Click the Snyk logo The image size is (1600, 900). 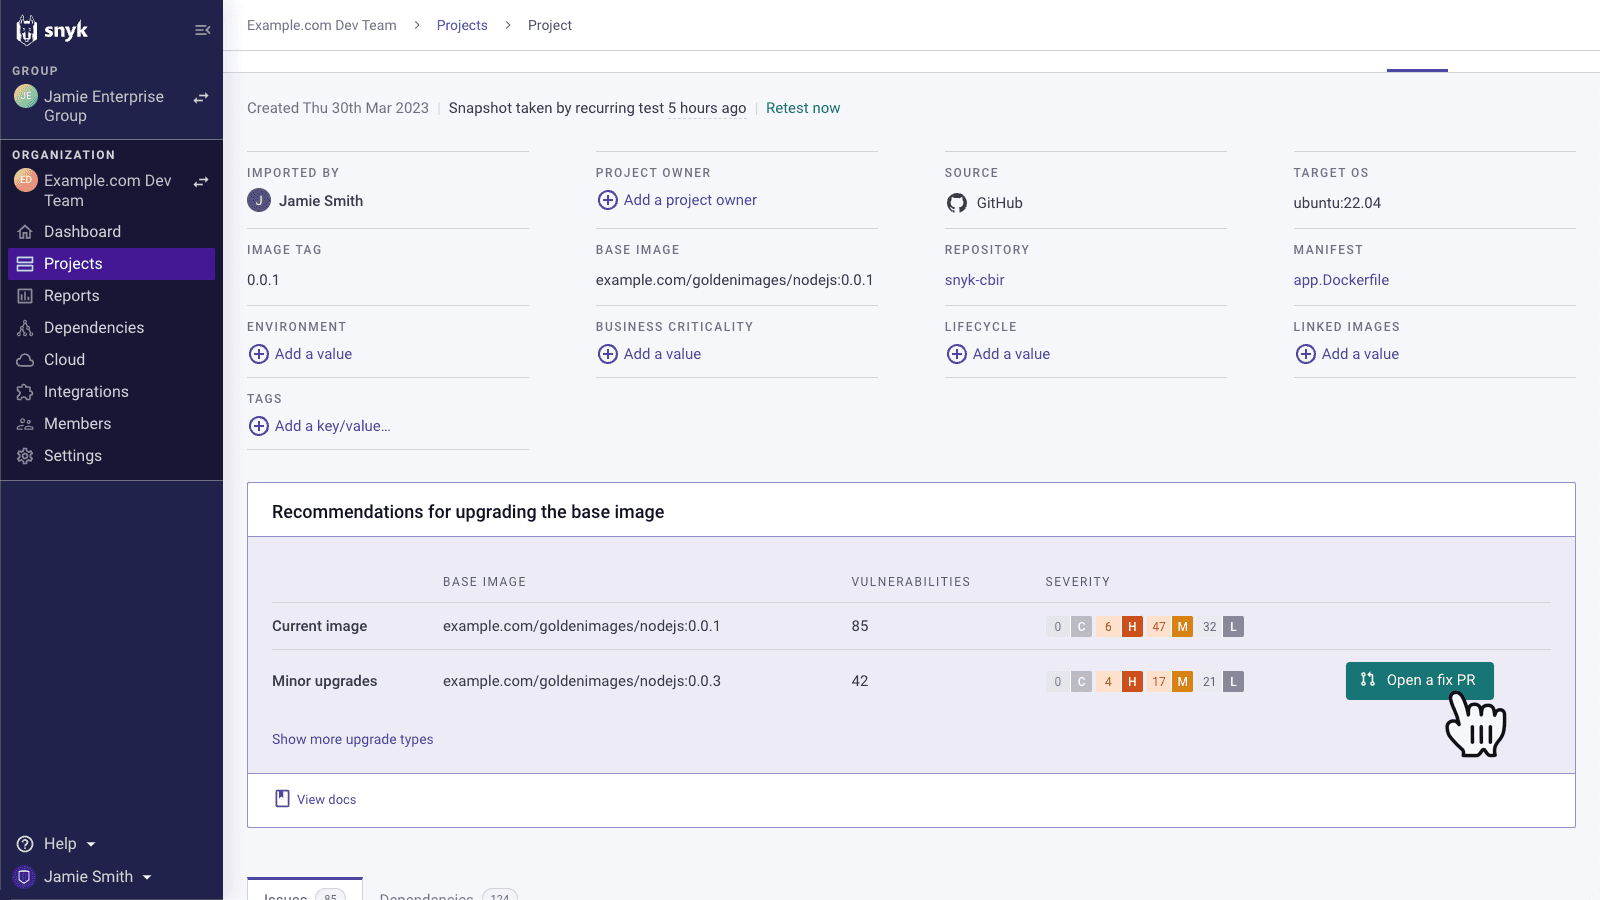[52, 30]
